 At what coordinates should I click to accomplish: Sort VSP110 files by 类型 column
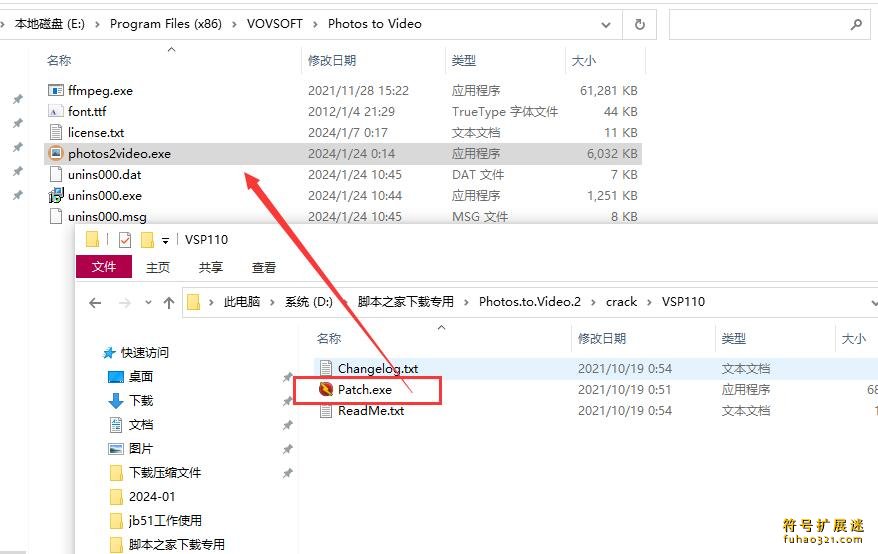tap(734, 338)
